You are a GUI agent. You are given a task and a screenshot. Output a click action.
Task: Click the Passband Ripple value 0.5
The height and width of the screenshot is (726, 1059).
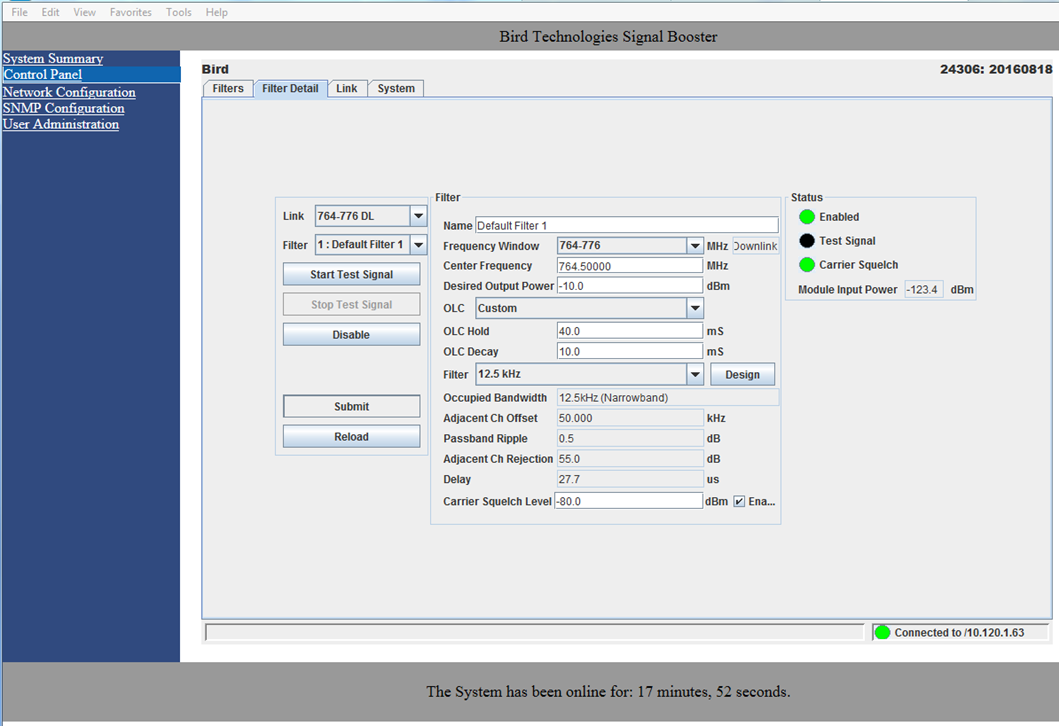[x=630, y=438]
